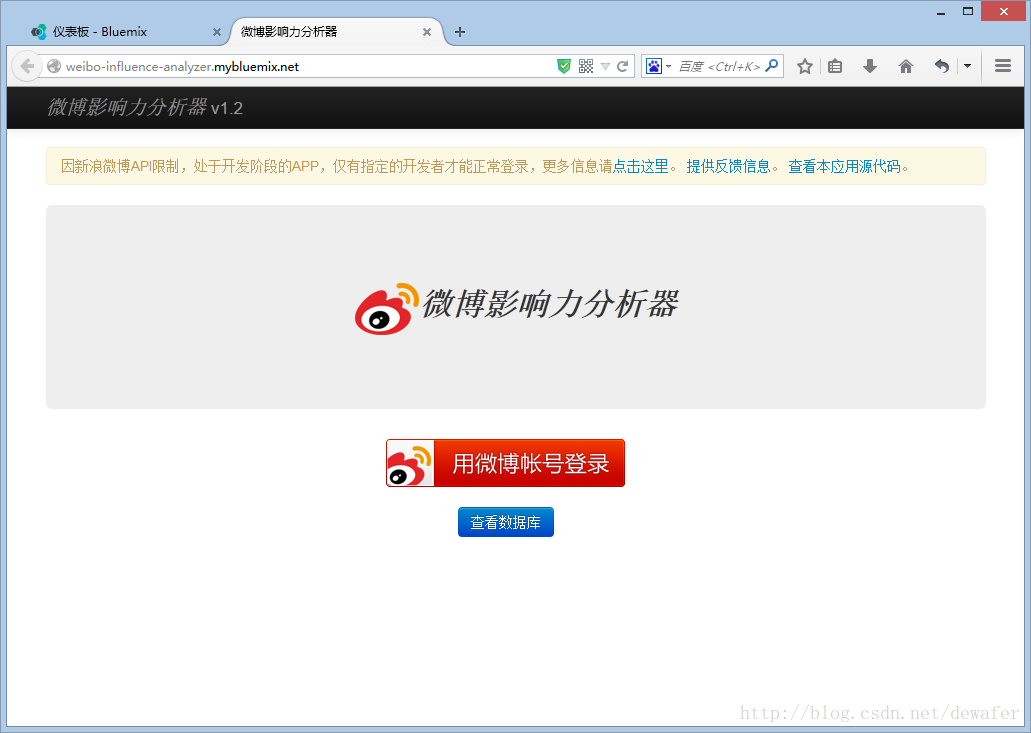Screen dimensions: 1031x733
Task: Open the 提供反馈信息 link
Action: [728, 166]
